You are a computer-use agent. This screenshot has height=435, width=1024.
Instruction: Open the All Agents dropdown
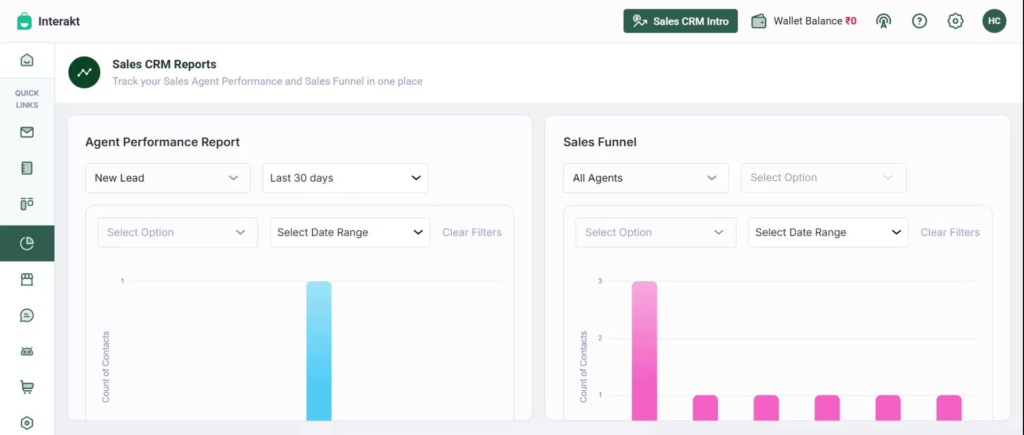pyautogui.click(x=646, y=178)
